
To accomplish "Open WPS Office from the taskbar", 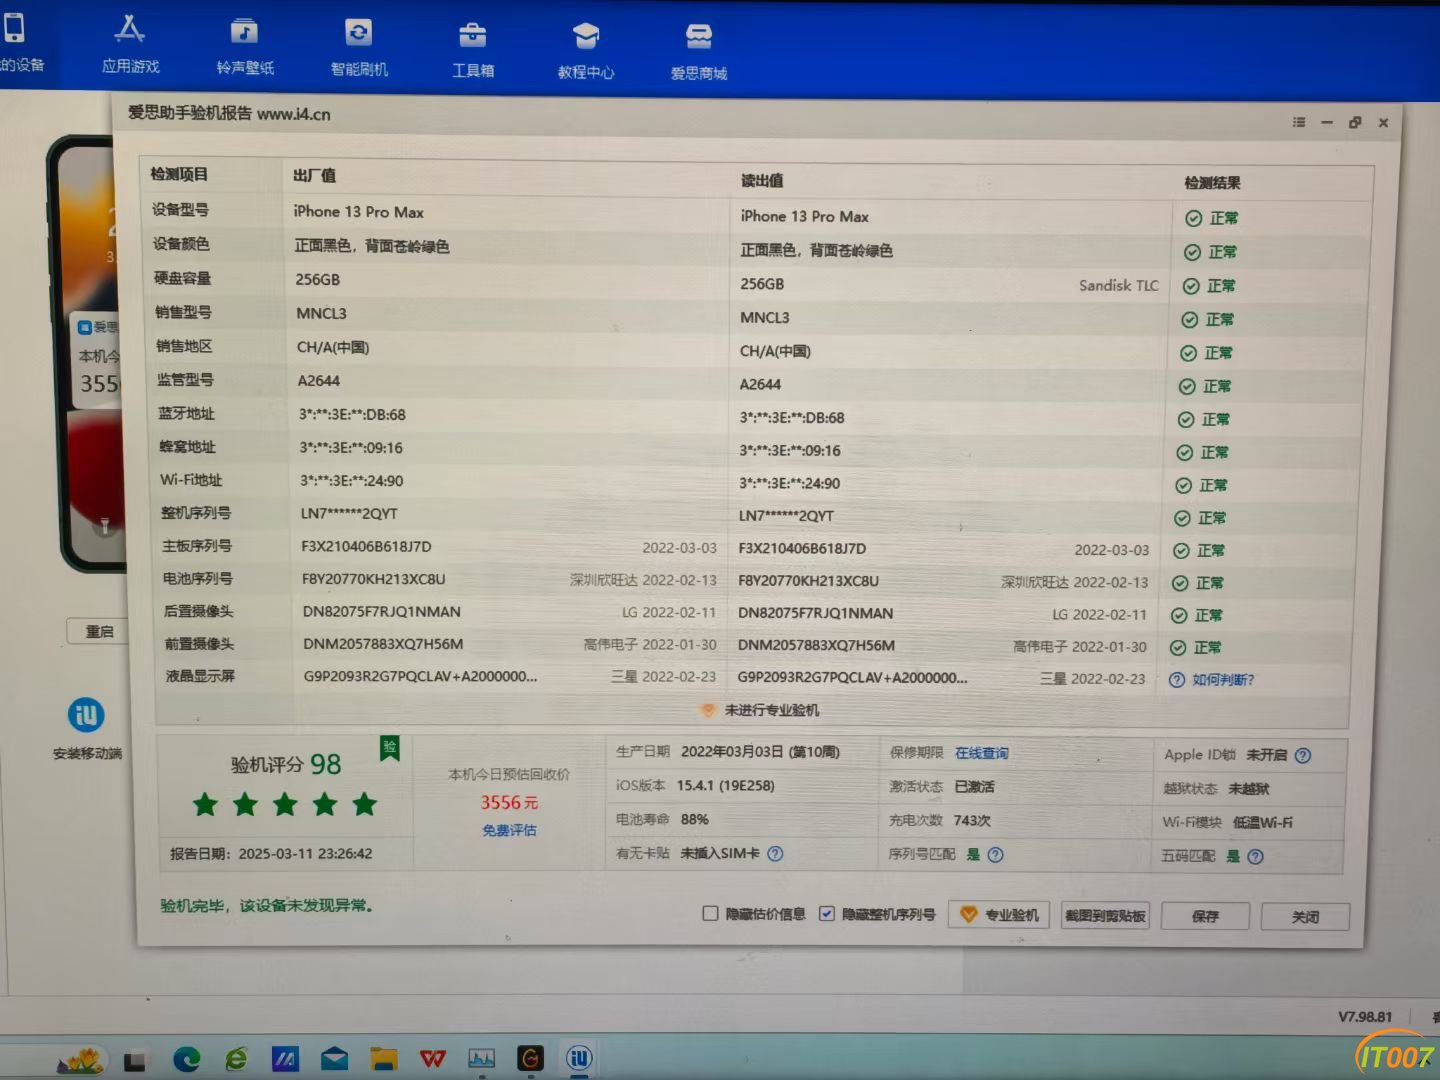I will 433,1058.
